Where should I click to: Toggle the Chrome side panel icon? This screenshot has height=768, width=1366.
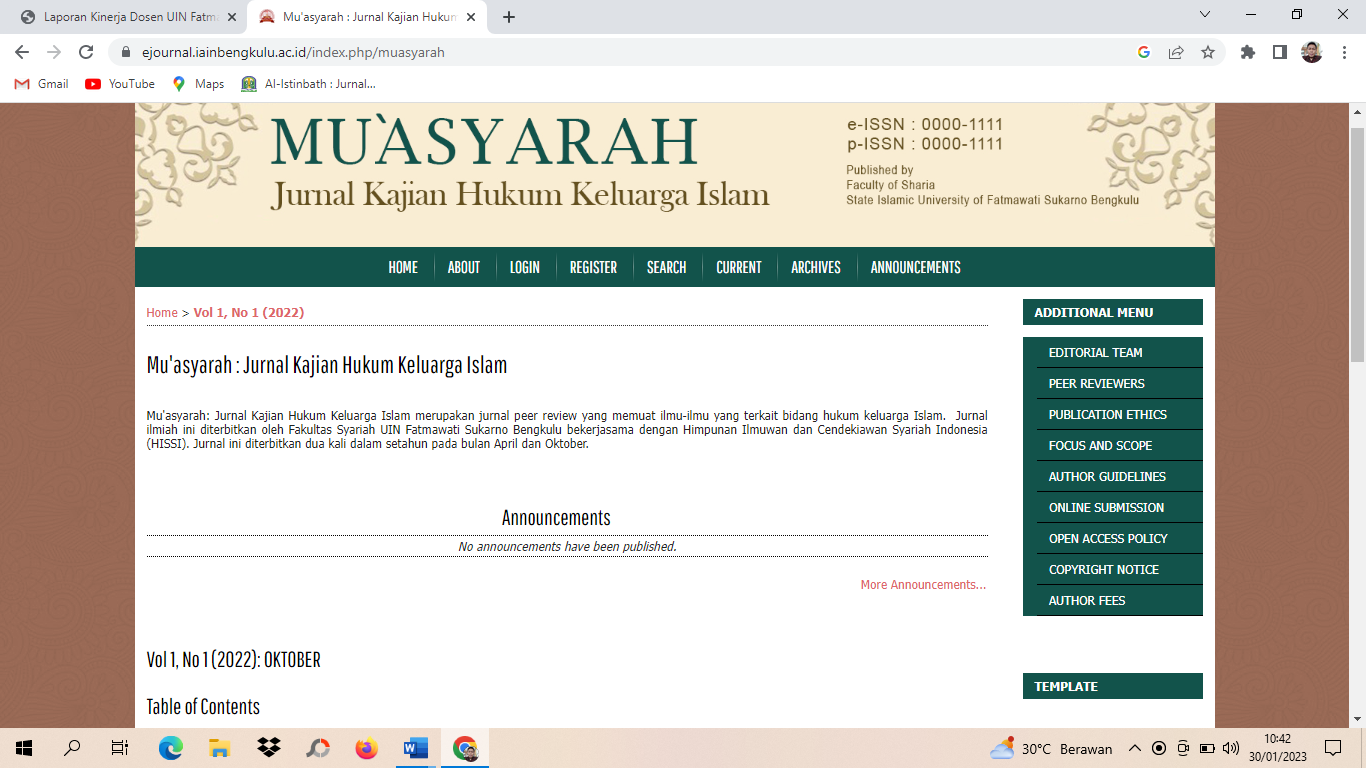(x=1279, y=52)
